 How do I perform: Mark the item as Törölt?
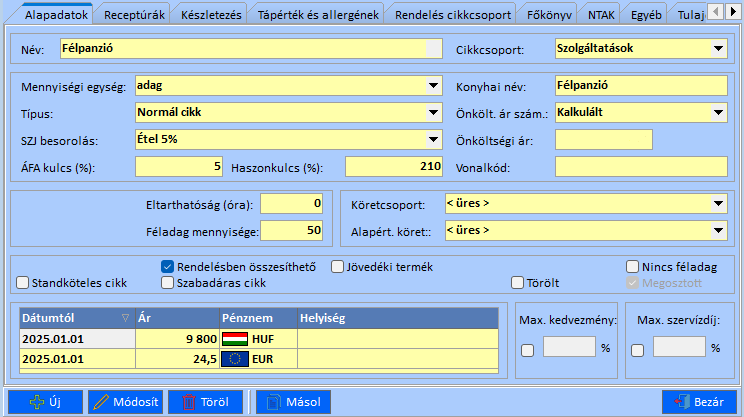point(517,283)
